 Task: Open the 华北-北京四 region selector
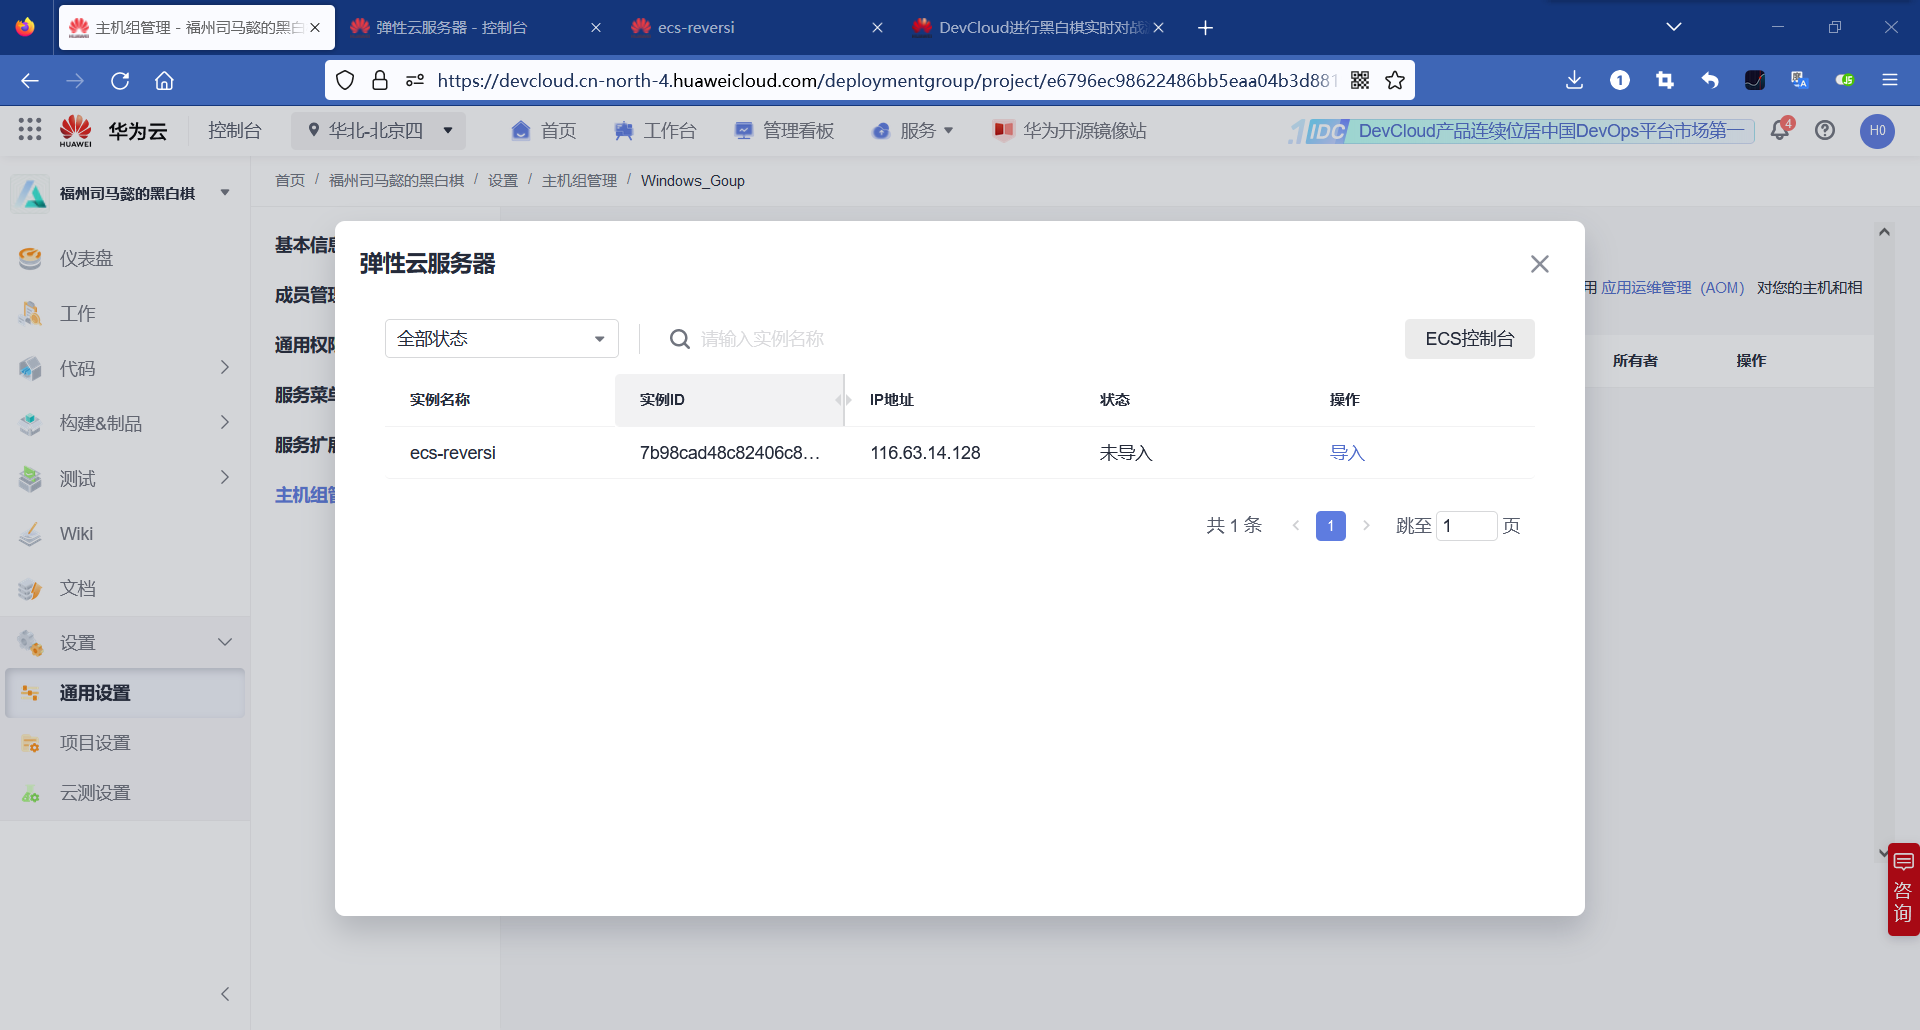click(380, 131)
